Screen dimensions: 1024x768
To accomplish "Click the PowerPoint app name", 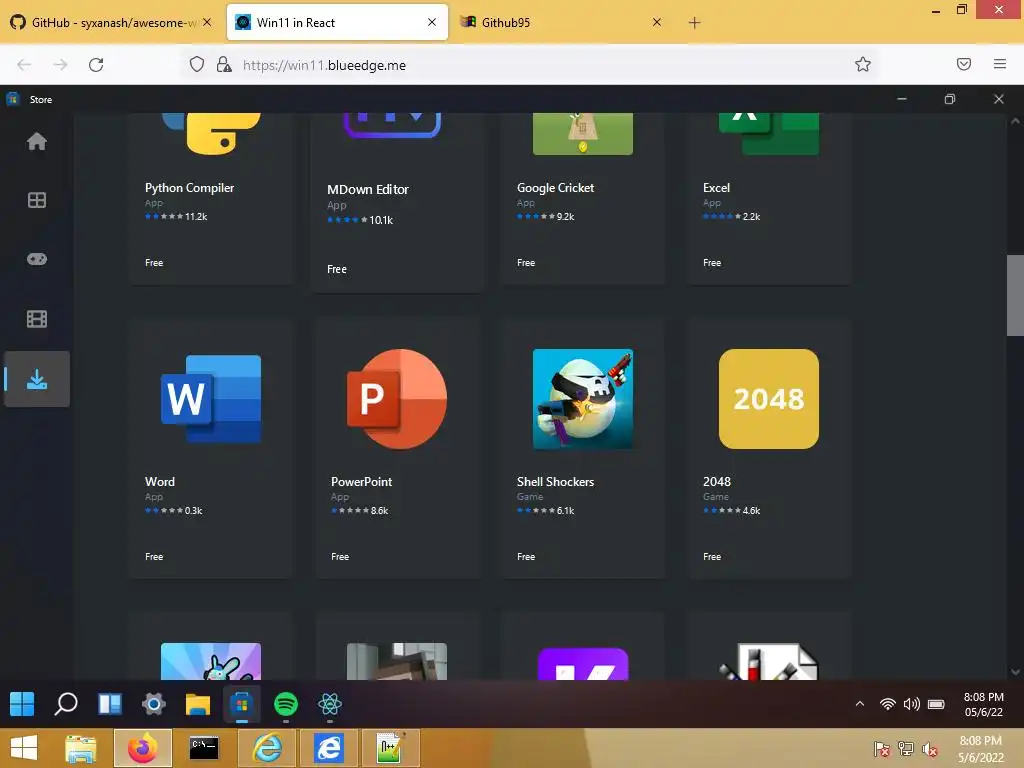I will coord(361,481).
